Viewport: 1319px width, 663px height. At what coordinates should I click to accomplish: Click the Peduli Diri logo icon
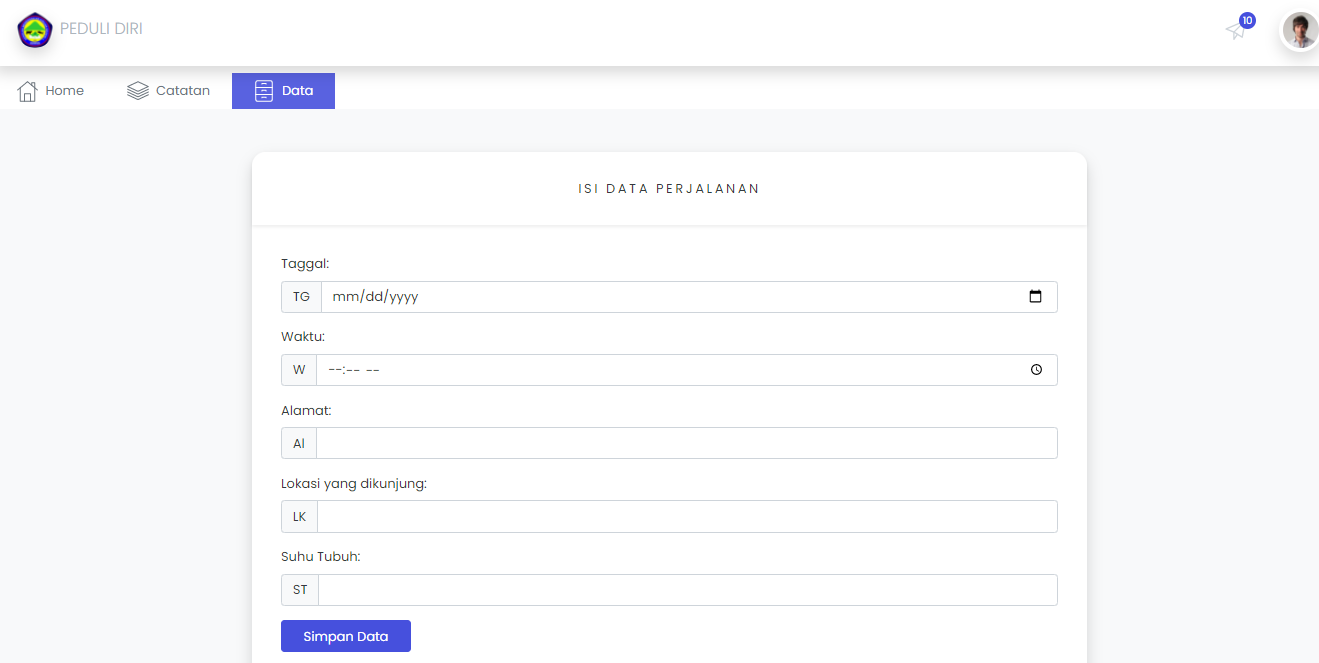[34, 30]
